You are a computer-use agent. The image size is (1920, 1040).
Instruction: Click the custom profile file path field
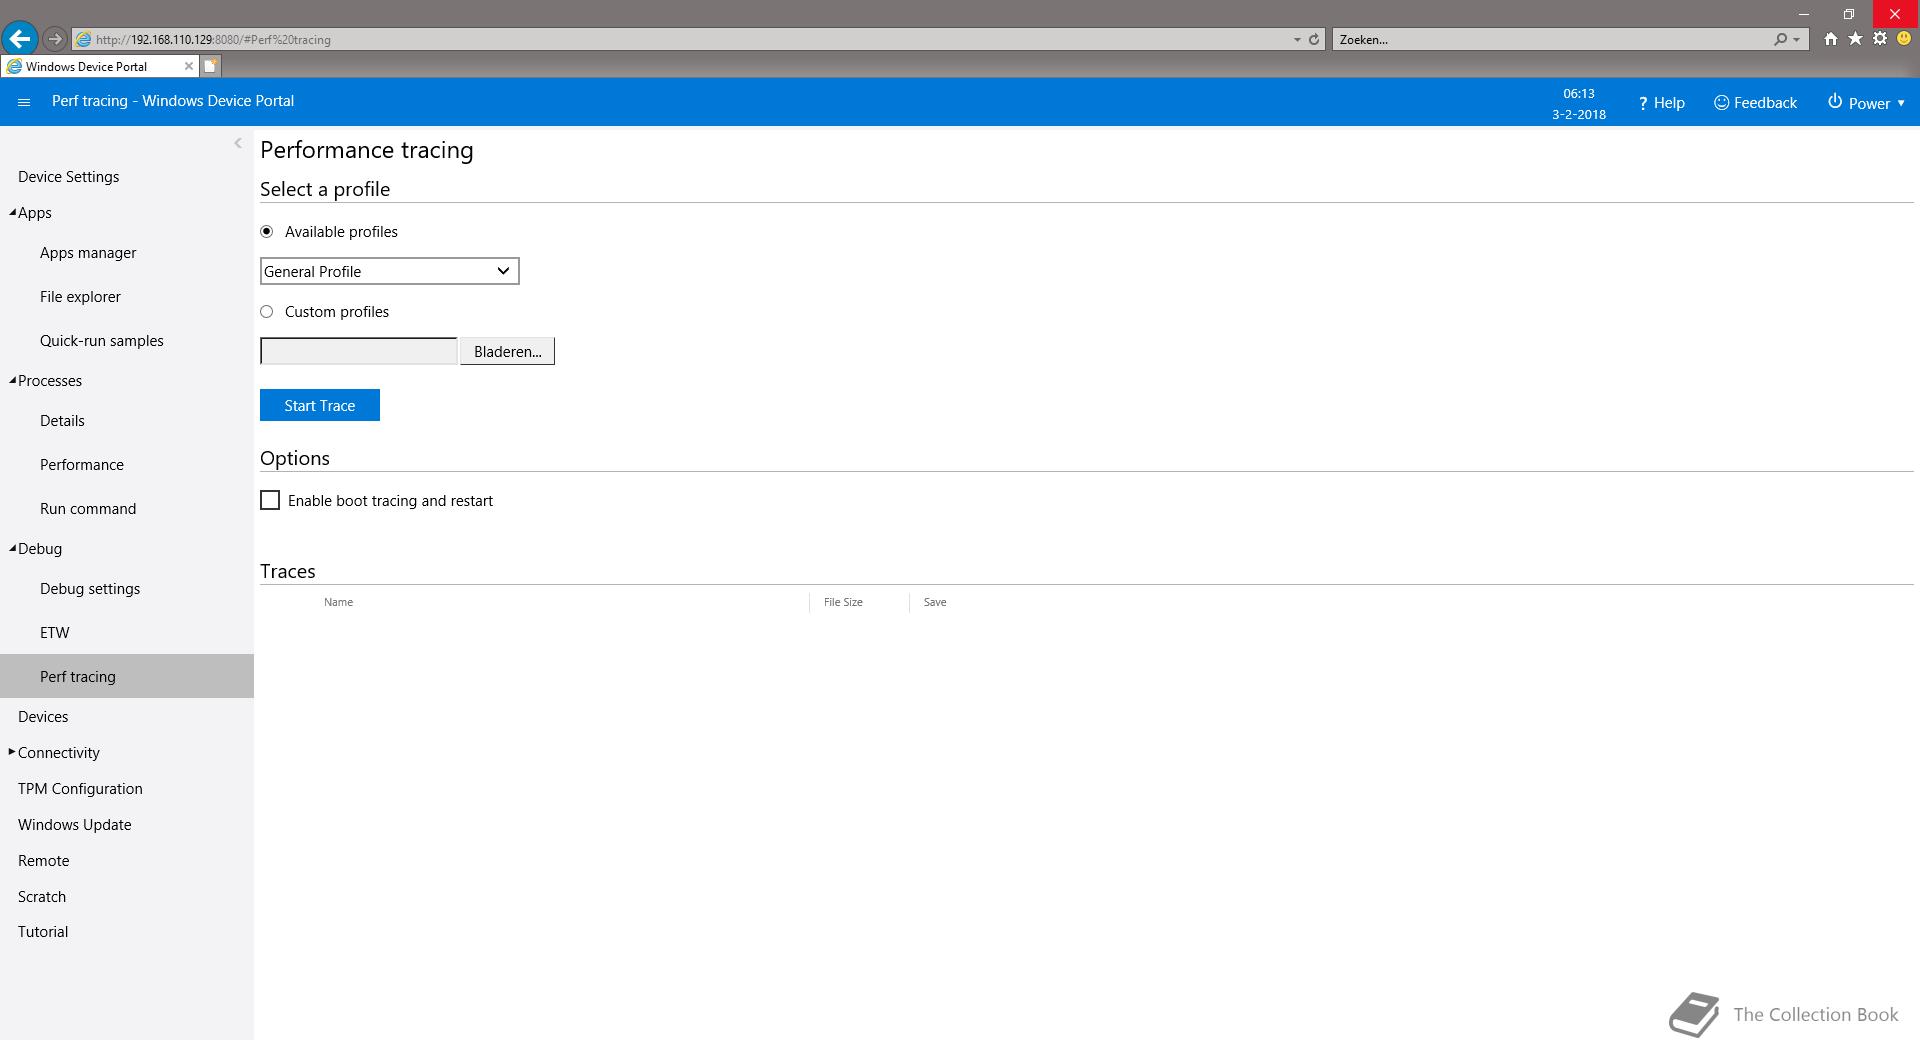358,351
